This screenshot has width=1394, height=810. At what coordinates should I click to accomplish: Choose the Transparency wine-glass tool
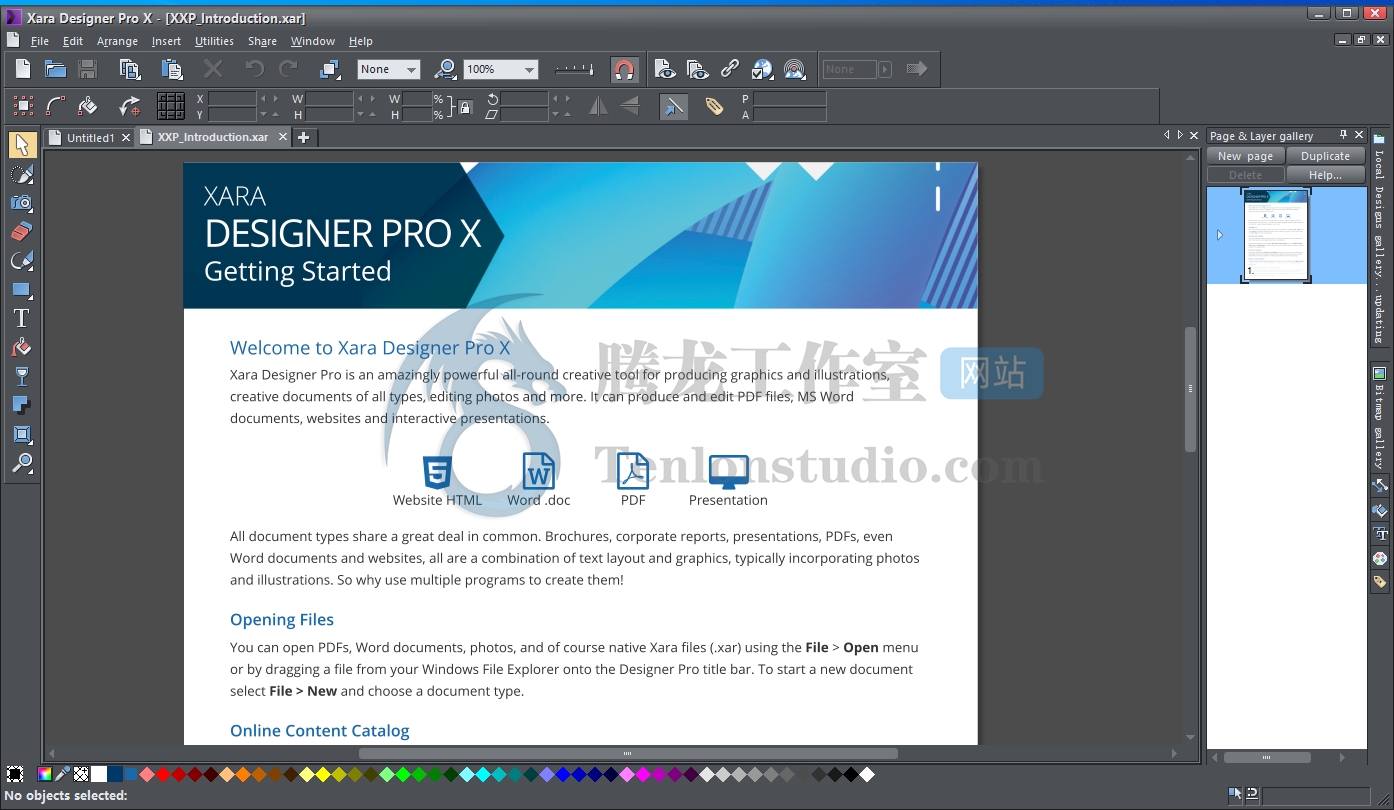click(x=22, y=377)
